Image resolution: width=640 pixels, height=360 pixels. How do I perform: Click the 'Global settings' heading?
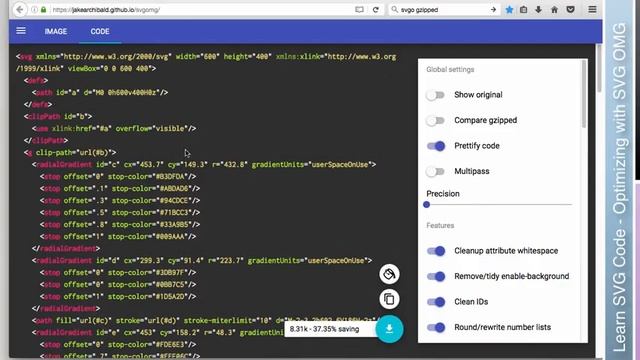(x=450, y=69)
